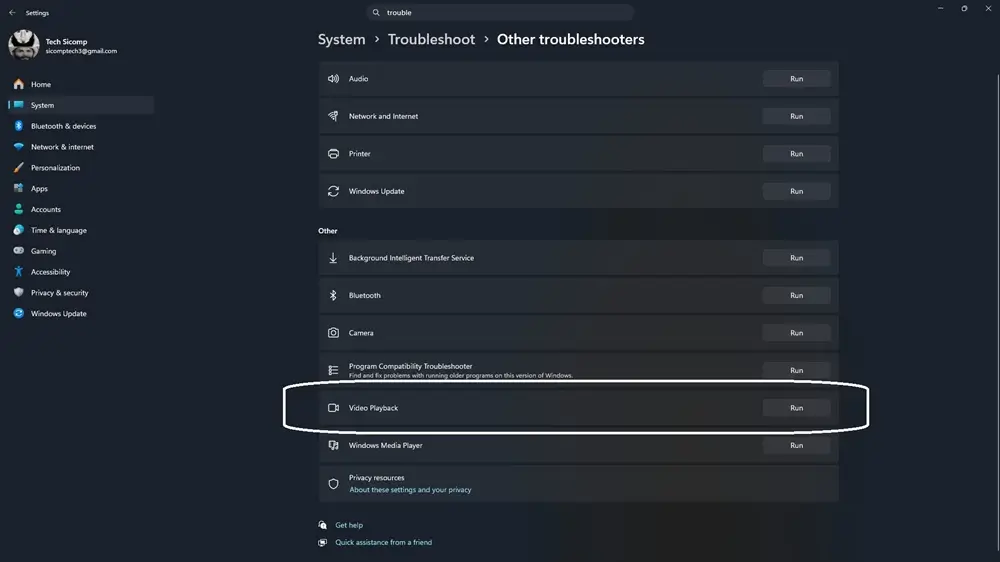Viewport: 1000px width, 562px height.
Task: Open Gaming settings
Action: click(80, 251)
